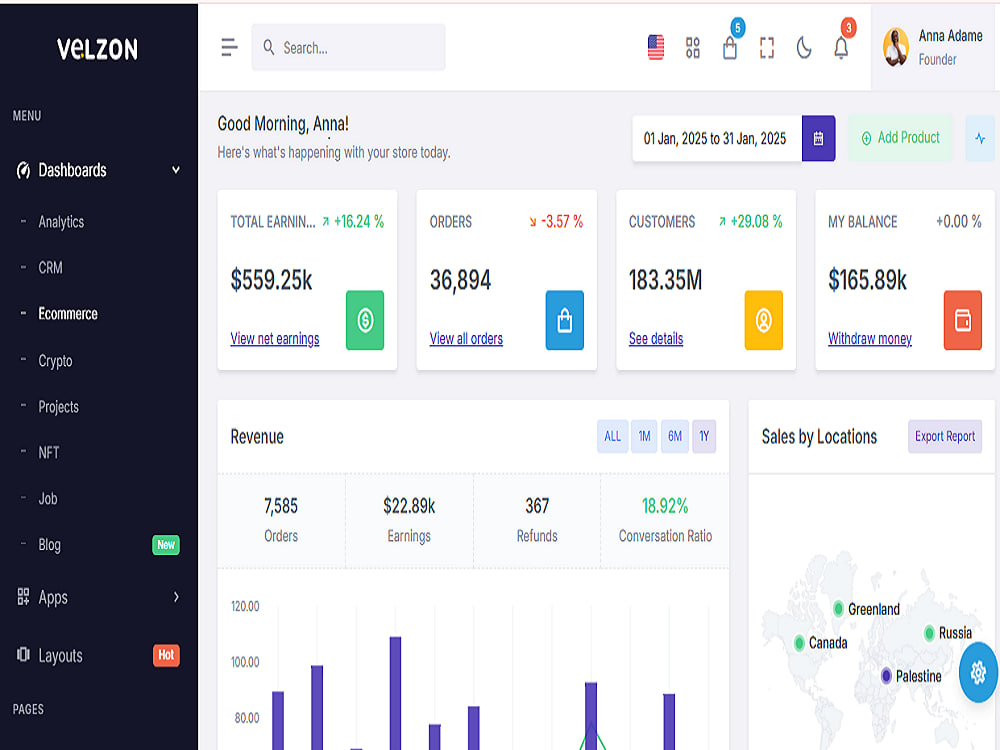
Task: Click the $165.89k balance value
Action: tap(867, 280)
